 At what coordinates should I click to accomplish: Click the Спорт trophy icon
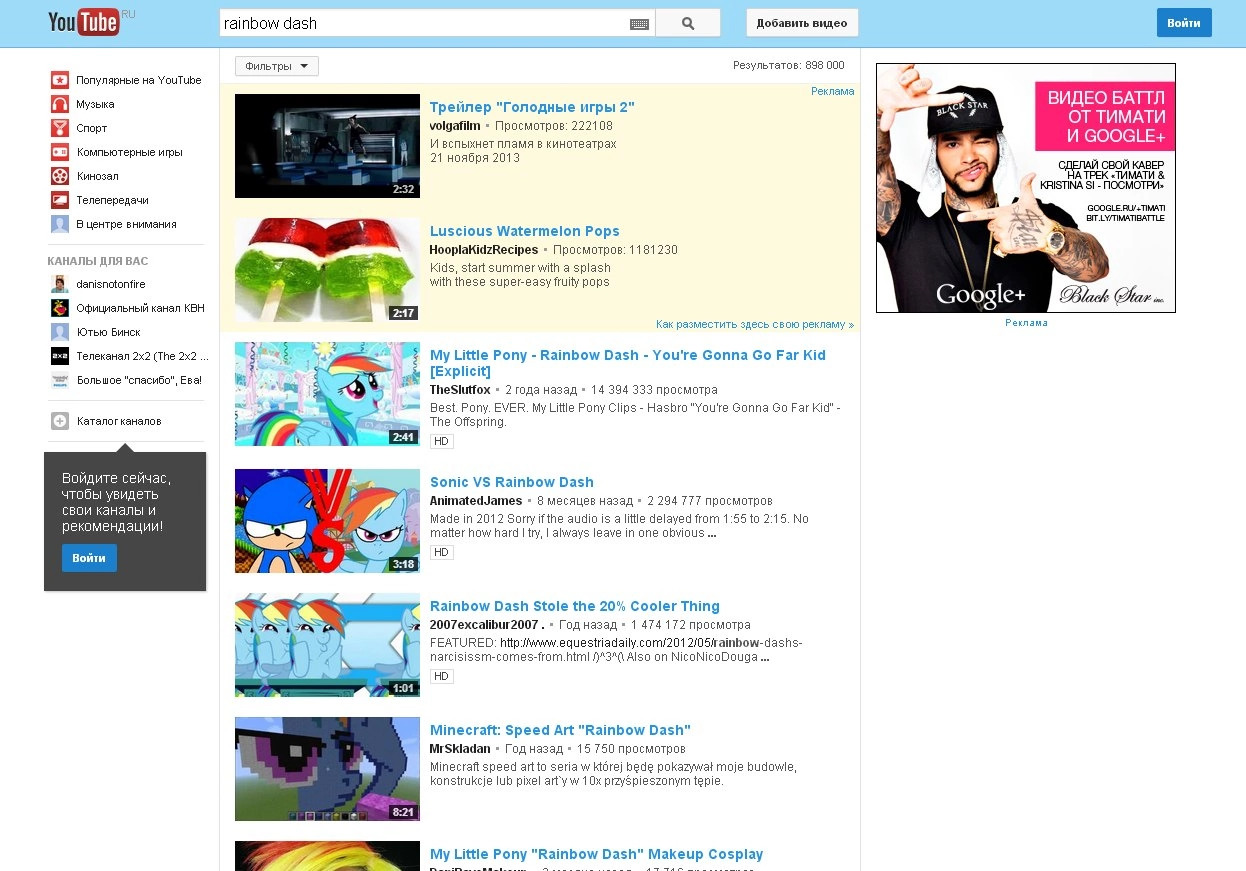[60, 128]
